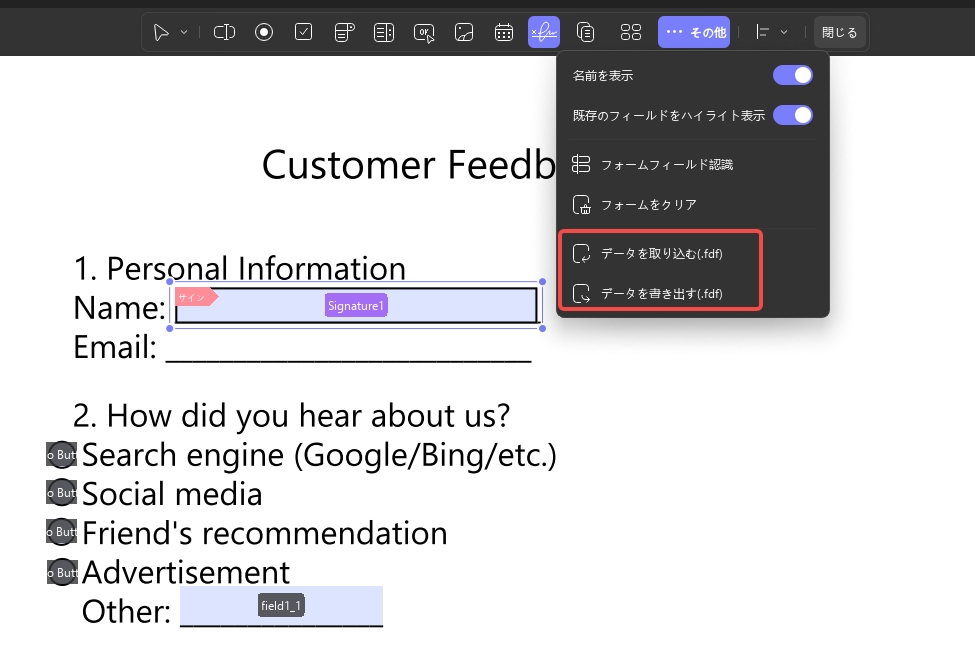The image size is (975, 661).
Task: Click the 閉じる close button
Action: pos(839,32)
